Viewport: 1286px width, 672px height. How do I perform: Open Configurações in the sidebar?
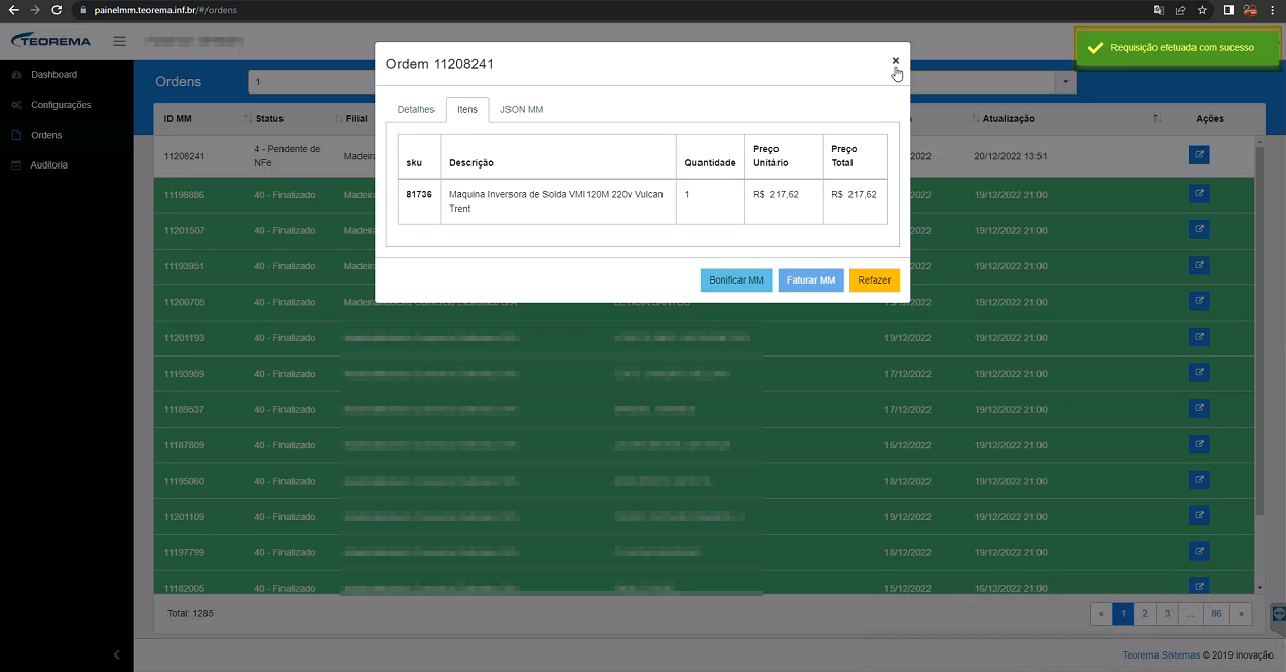point(61,105)
